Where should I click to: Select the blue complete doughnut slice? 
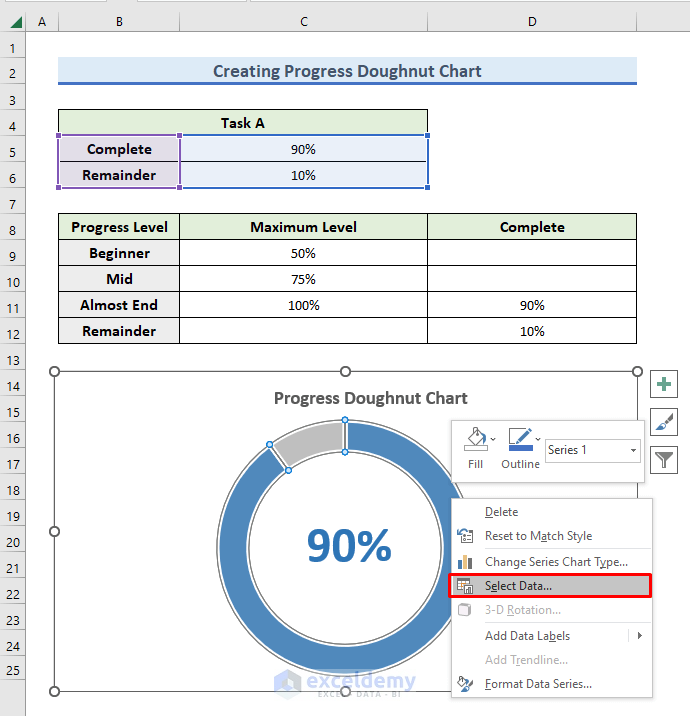tap(234, 548)
